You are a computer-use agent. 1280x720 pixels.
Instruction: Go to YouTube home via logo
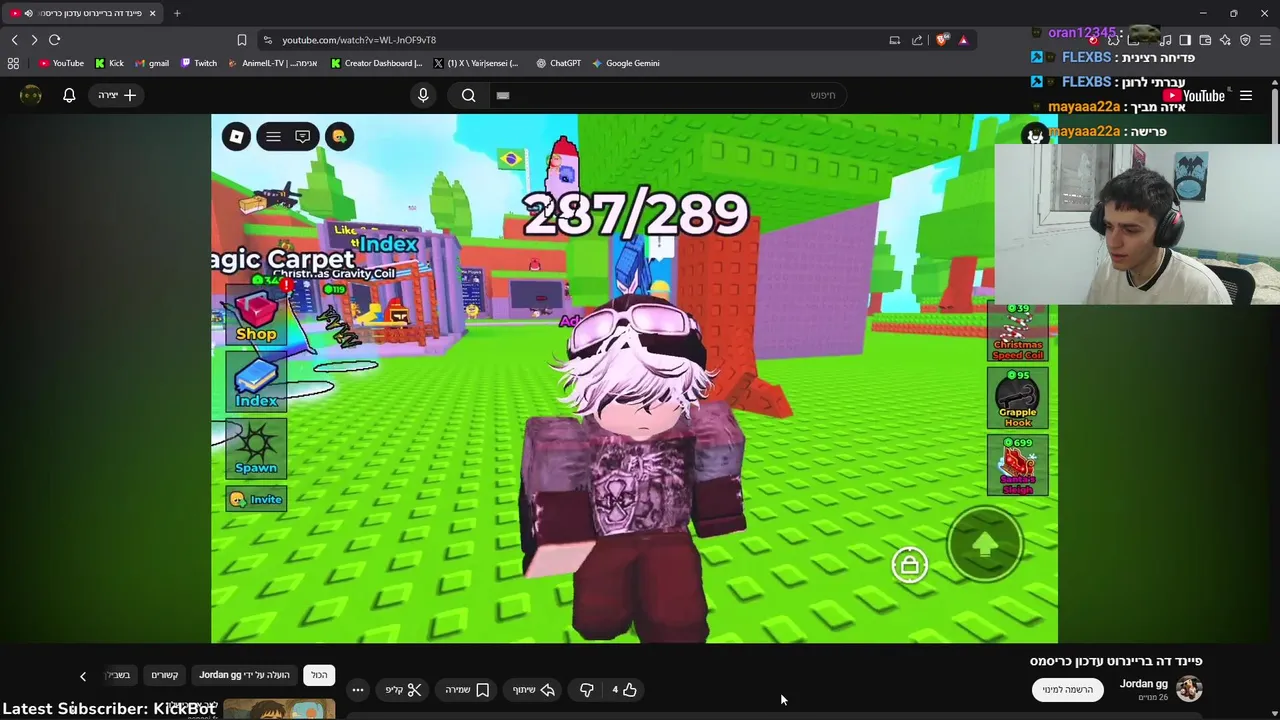point(1194,96)
